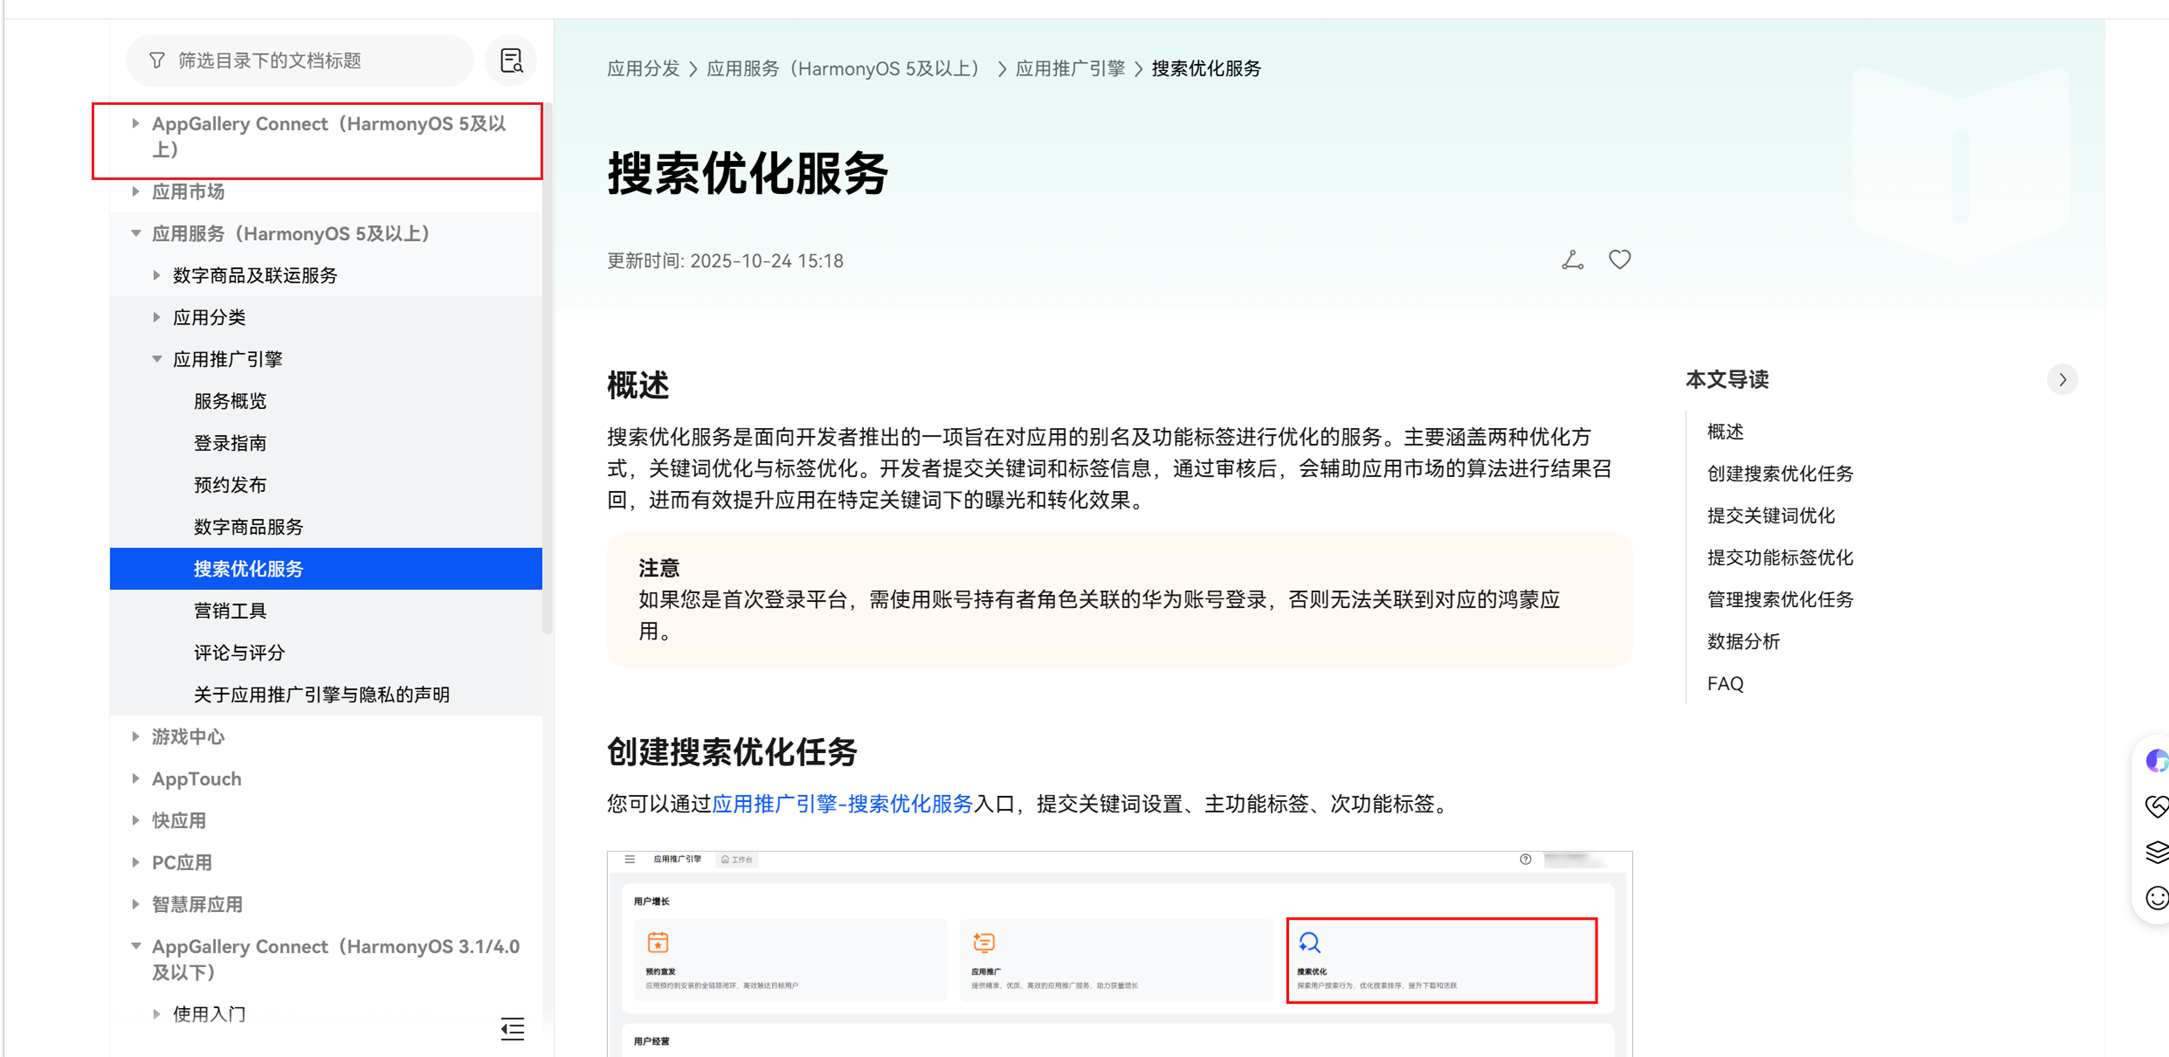Jump to 概述 in 本文导读

click(1725, 432)
